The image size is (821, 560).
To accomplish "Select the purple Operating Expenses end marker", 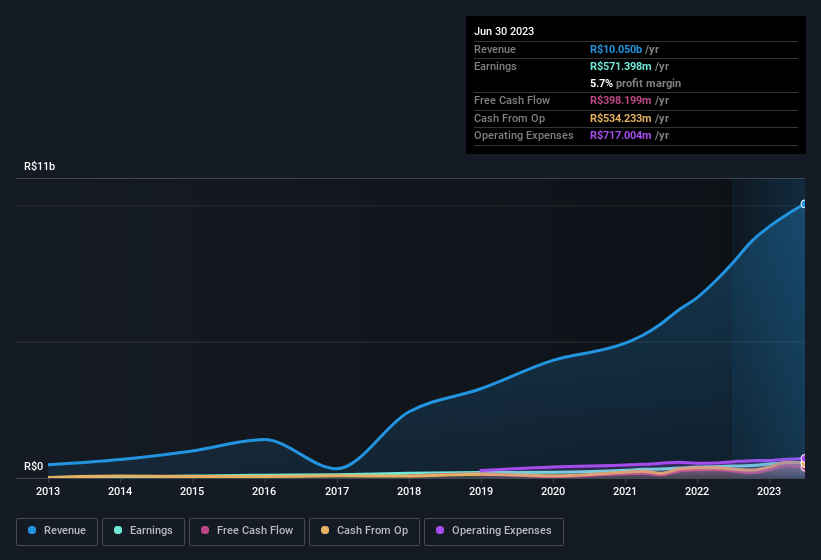I will click(804, 458).
